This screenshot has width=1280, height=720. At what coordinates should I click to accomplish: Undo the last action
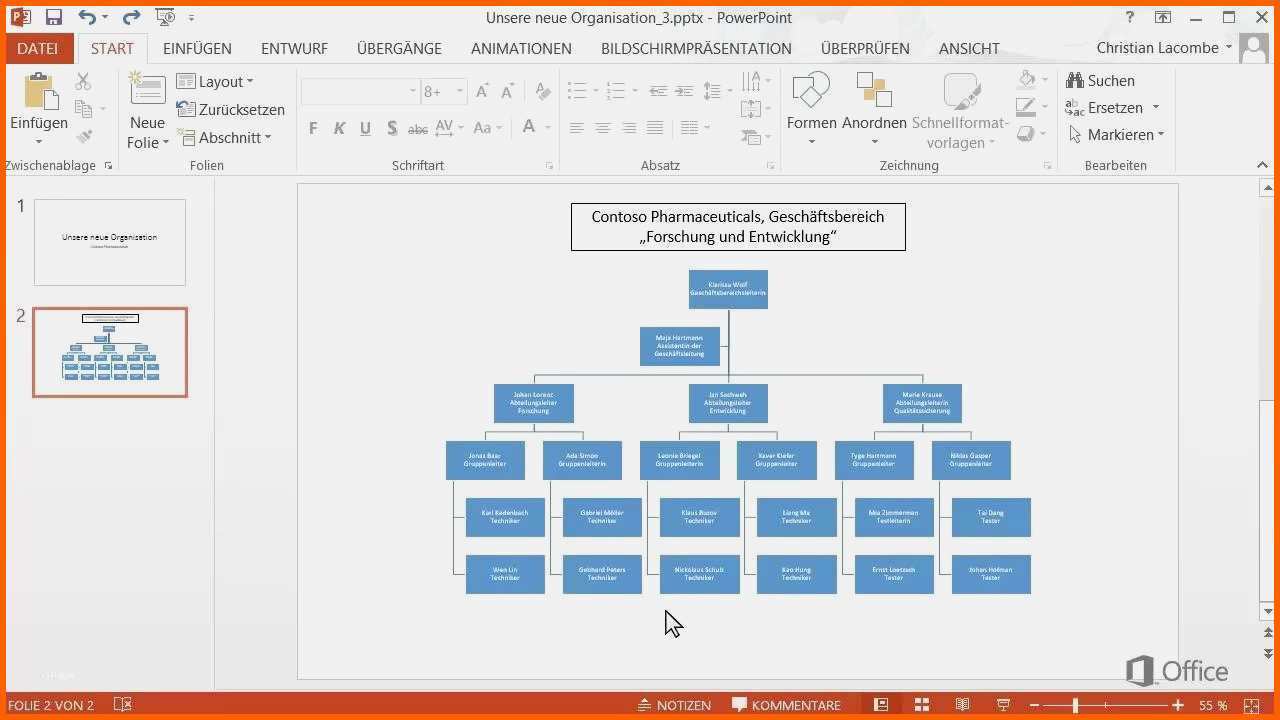tap(87, 17)
